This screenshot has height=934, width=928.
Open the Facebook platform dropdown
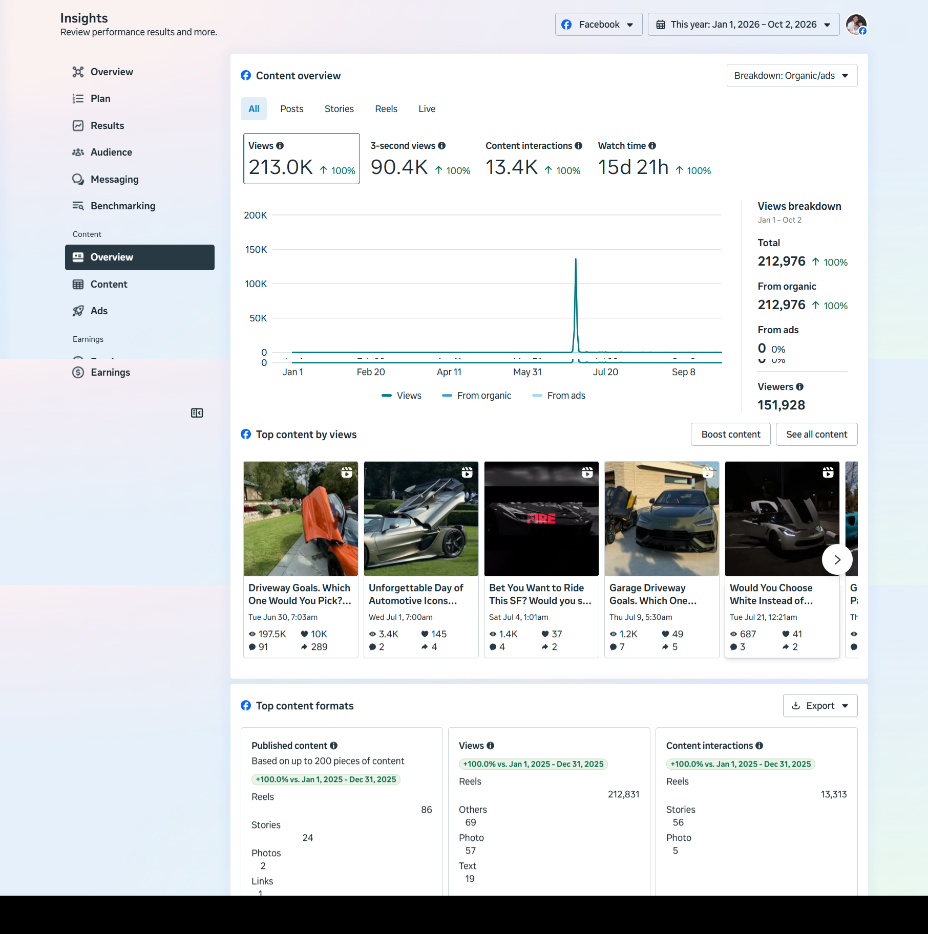click(599, 25)
